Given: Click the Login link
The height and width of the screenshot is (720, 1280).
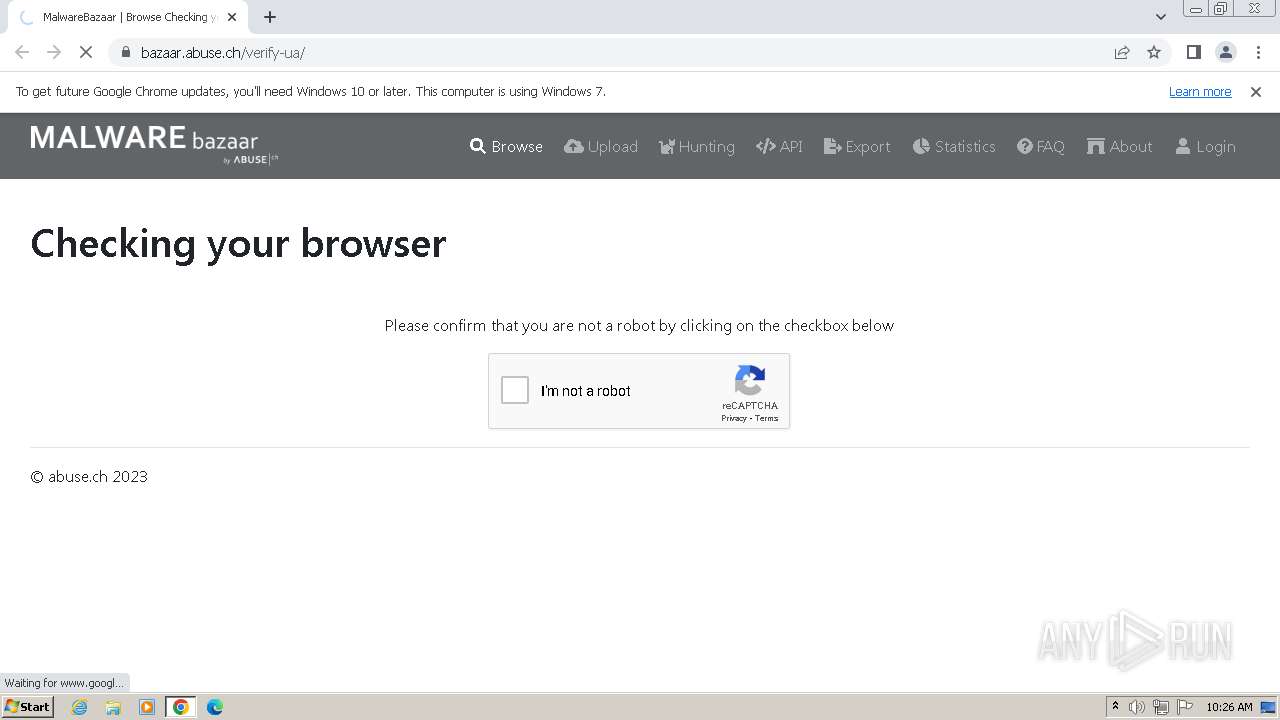Looking at the screenshot, I should (1205, 146).
